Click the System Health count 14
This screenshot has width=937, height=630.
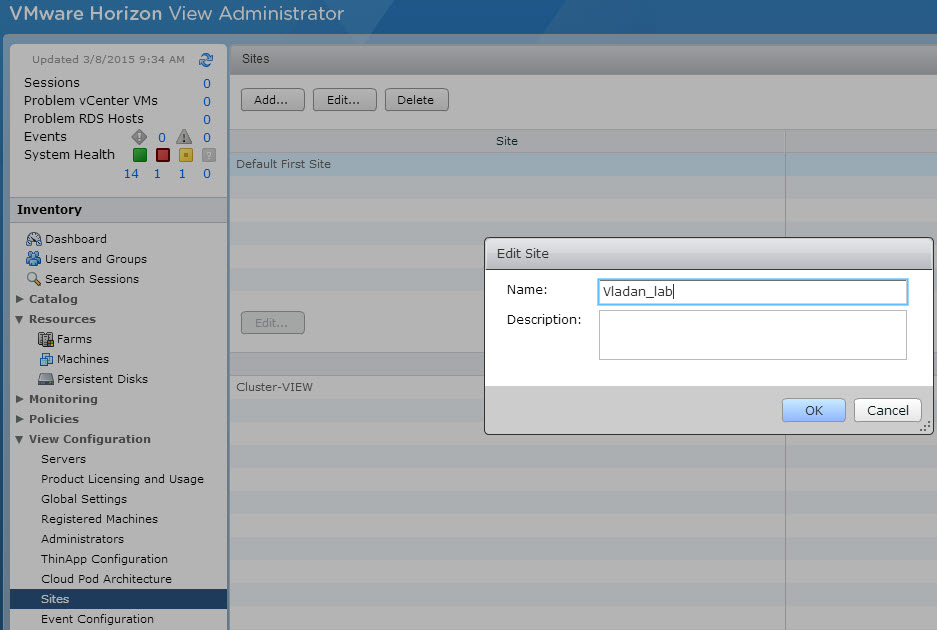[x=131, y=174]
